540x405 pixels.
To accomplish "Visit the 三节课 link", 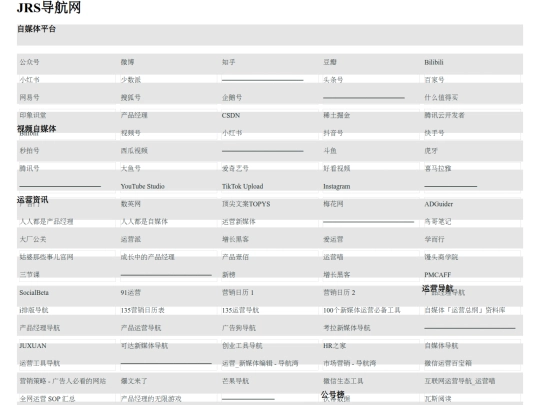I will pos(29,275).
